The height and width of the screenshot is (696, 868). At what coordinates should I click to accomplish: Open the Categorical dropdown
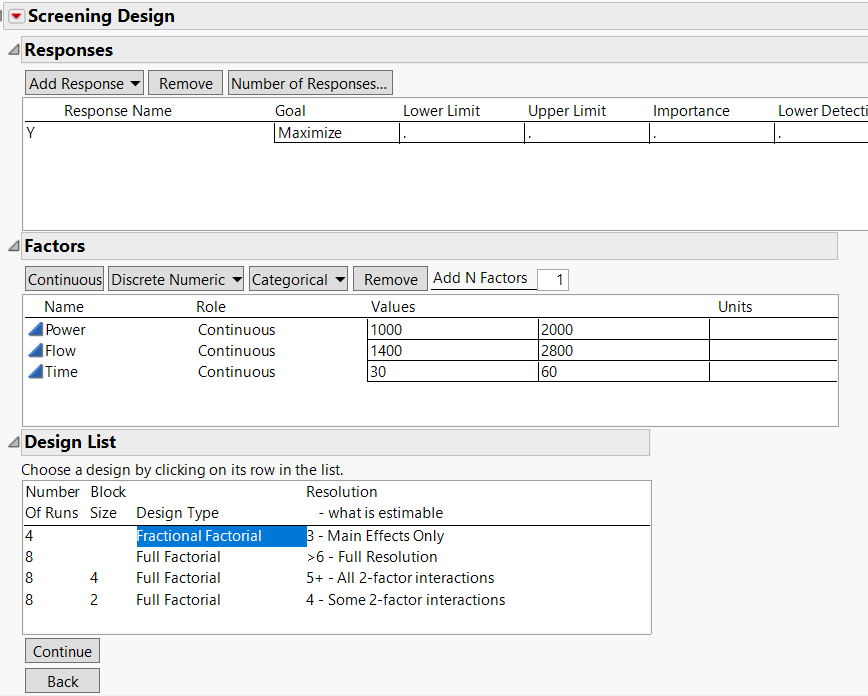pyautogui.click(x=298, y=279)
